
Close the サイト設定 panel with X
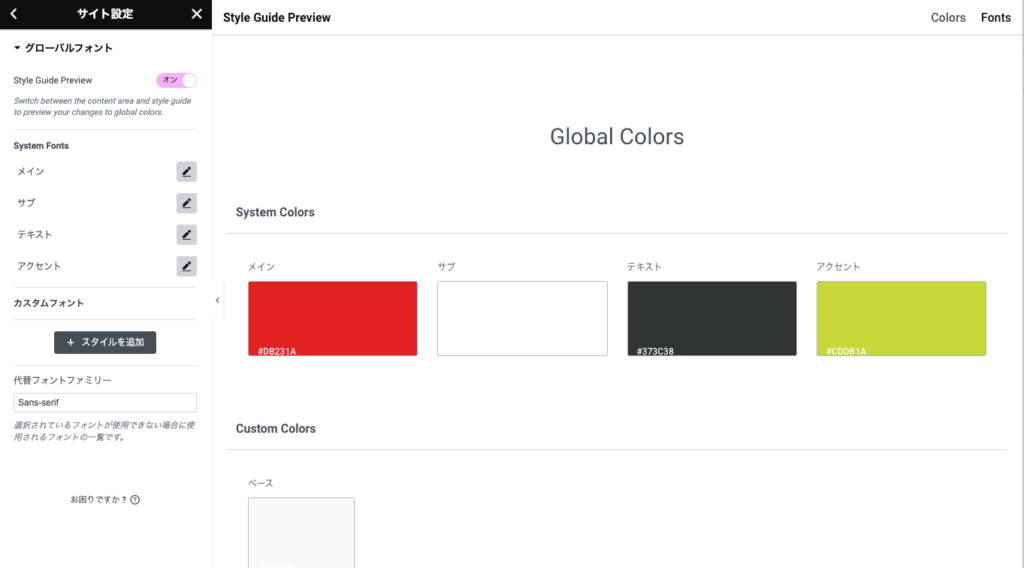tap(196, 14)
